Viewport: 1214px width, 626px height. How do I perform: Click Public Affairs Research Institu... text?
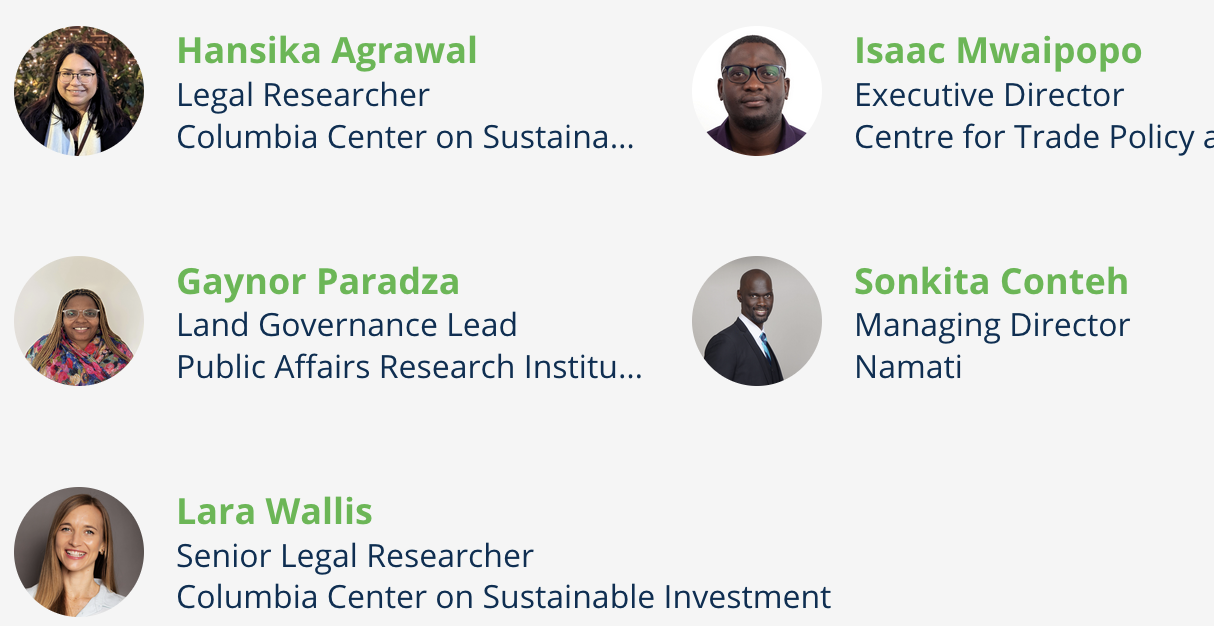pos(410,367)
